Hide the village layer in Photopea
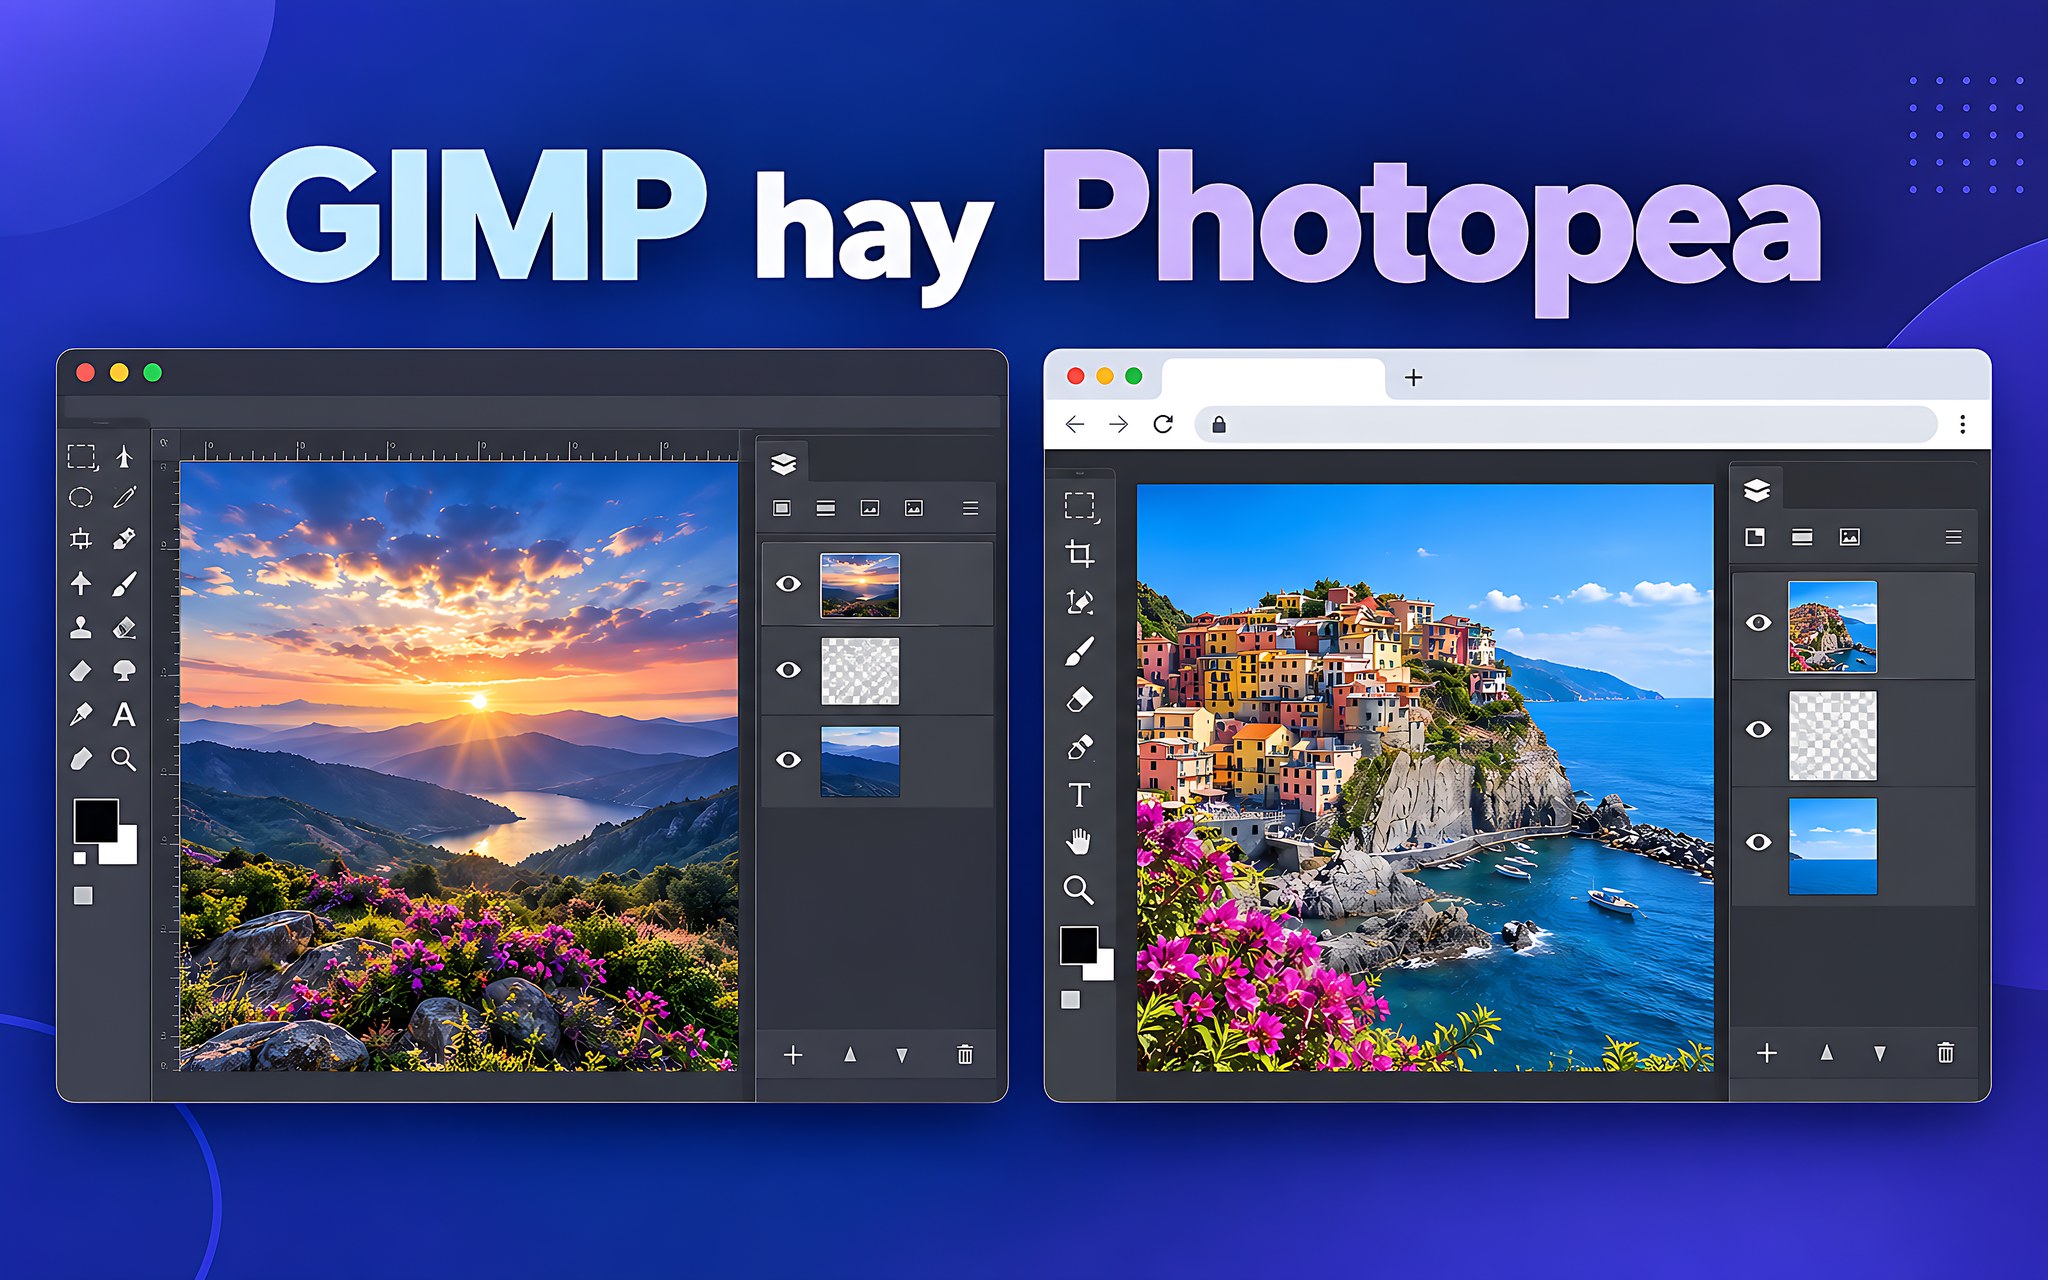The height and width of the screenshot is (1280, 2048). point(1758,623)
